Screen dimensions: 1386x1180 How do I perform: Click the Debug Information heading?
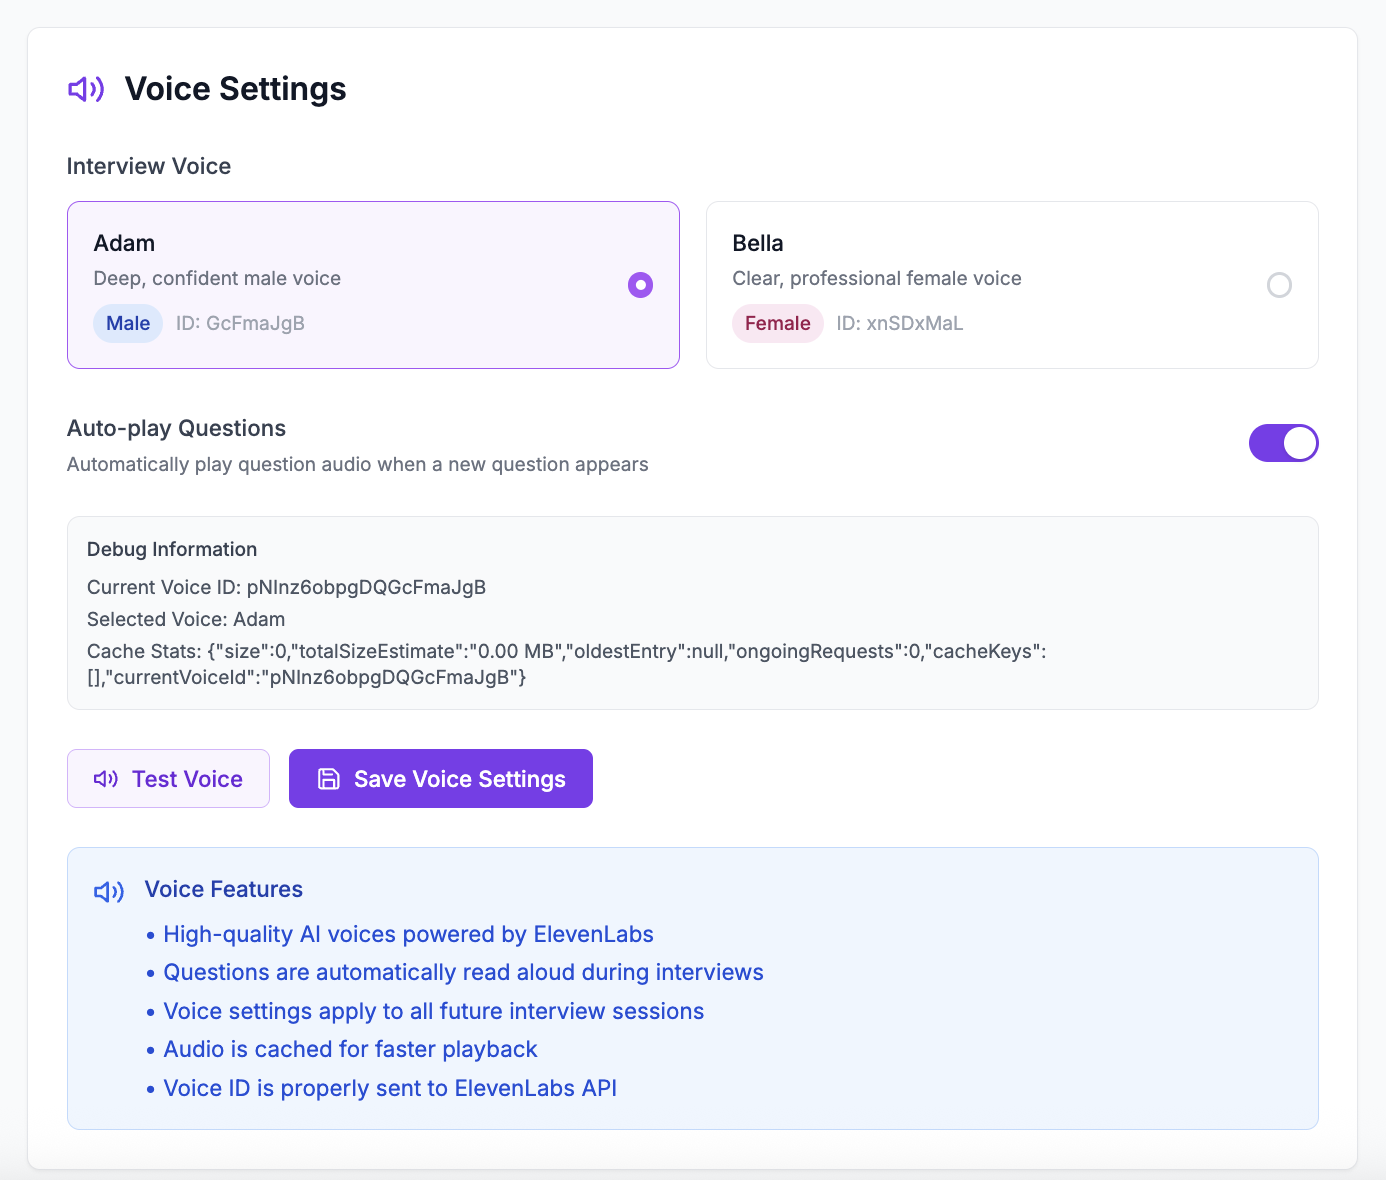pos(172,549)
